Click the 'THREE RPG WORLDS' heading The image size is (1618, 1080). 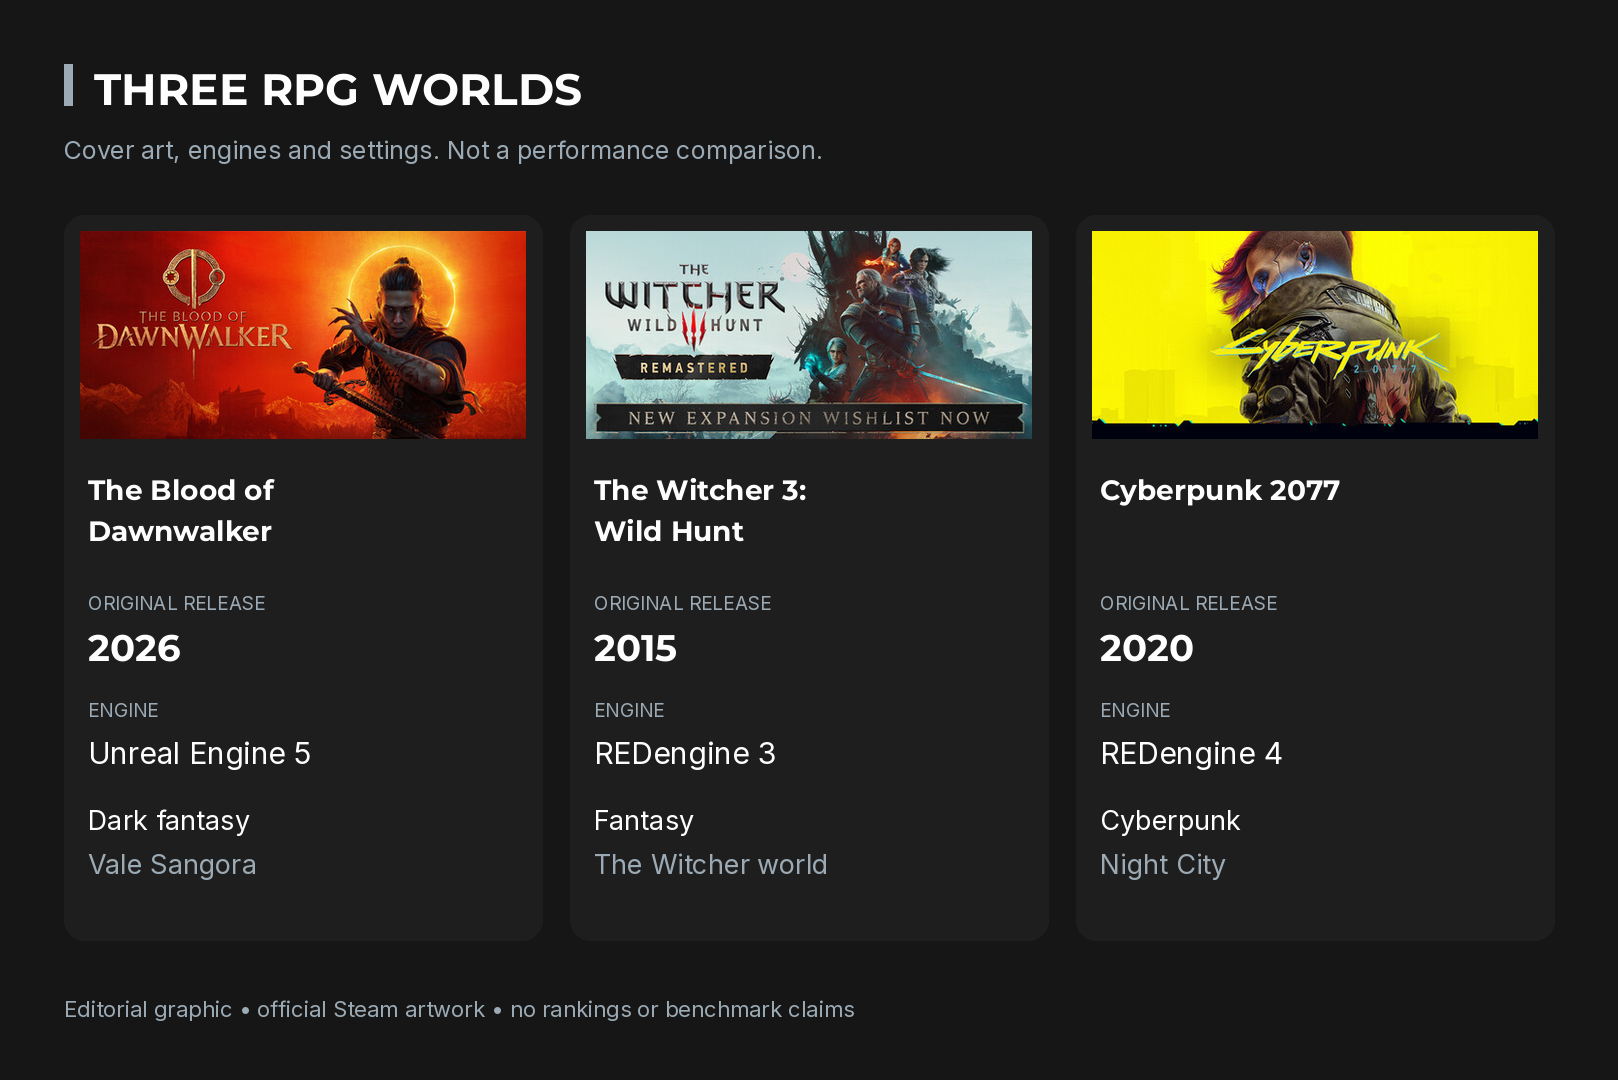coord(337,90)
